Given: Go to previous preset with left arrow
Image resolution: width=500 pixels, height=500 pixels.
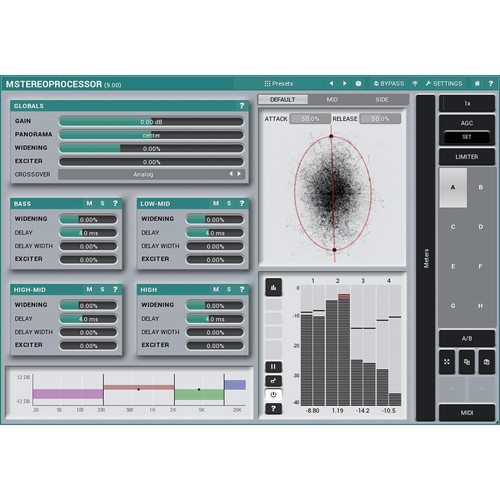Looking at the screenshot, I should 331,83.
